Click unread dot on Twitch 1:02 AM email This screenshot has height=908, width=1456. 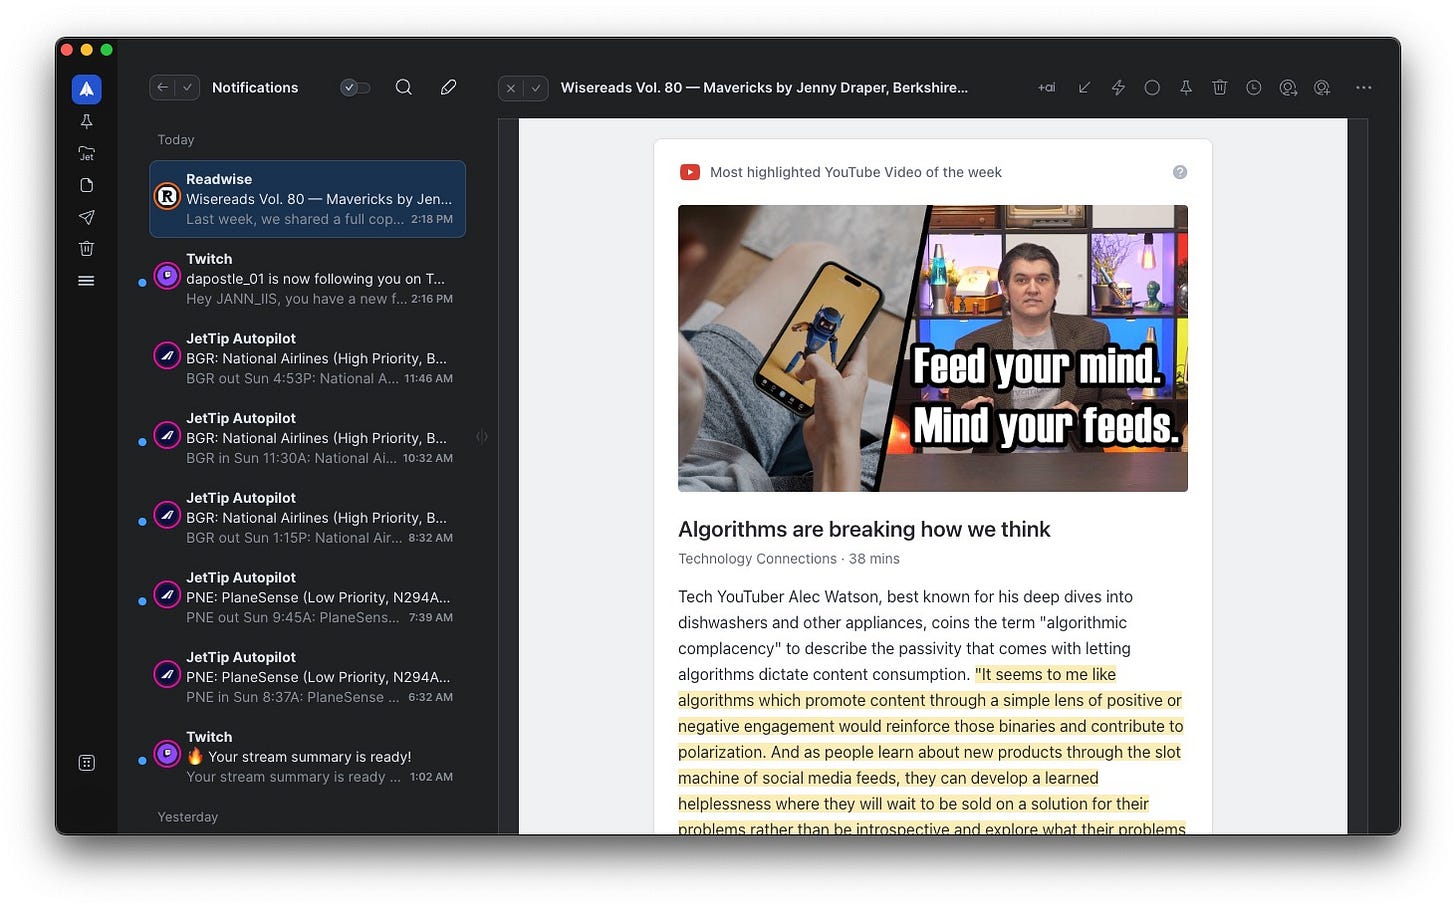pyautogui.click(x=142, y=761)
